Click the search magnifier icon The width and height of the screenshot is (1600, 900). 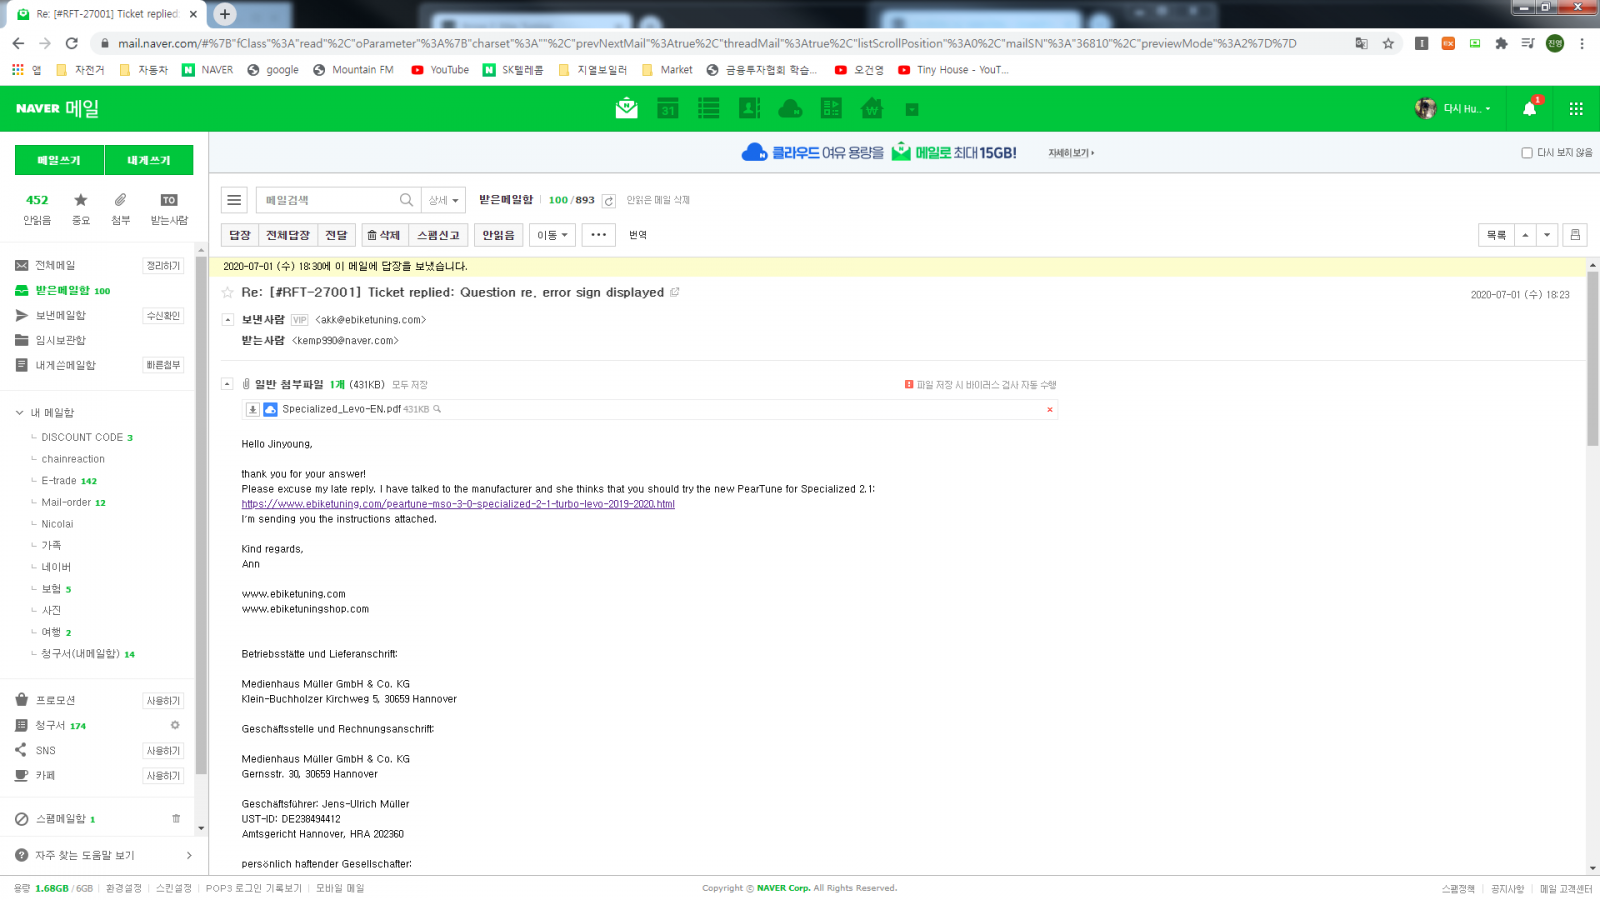[x=406, y=200]
